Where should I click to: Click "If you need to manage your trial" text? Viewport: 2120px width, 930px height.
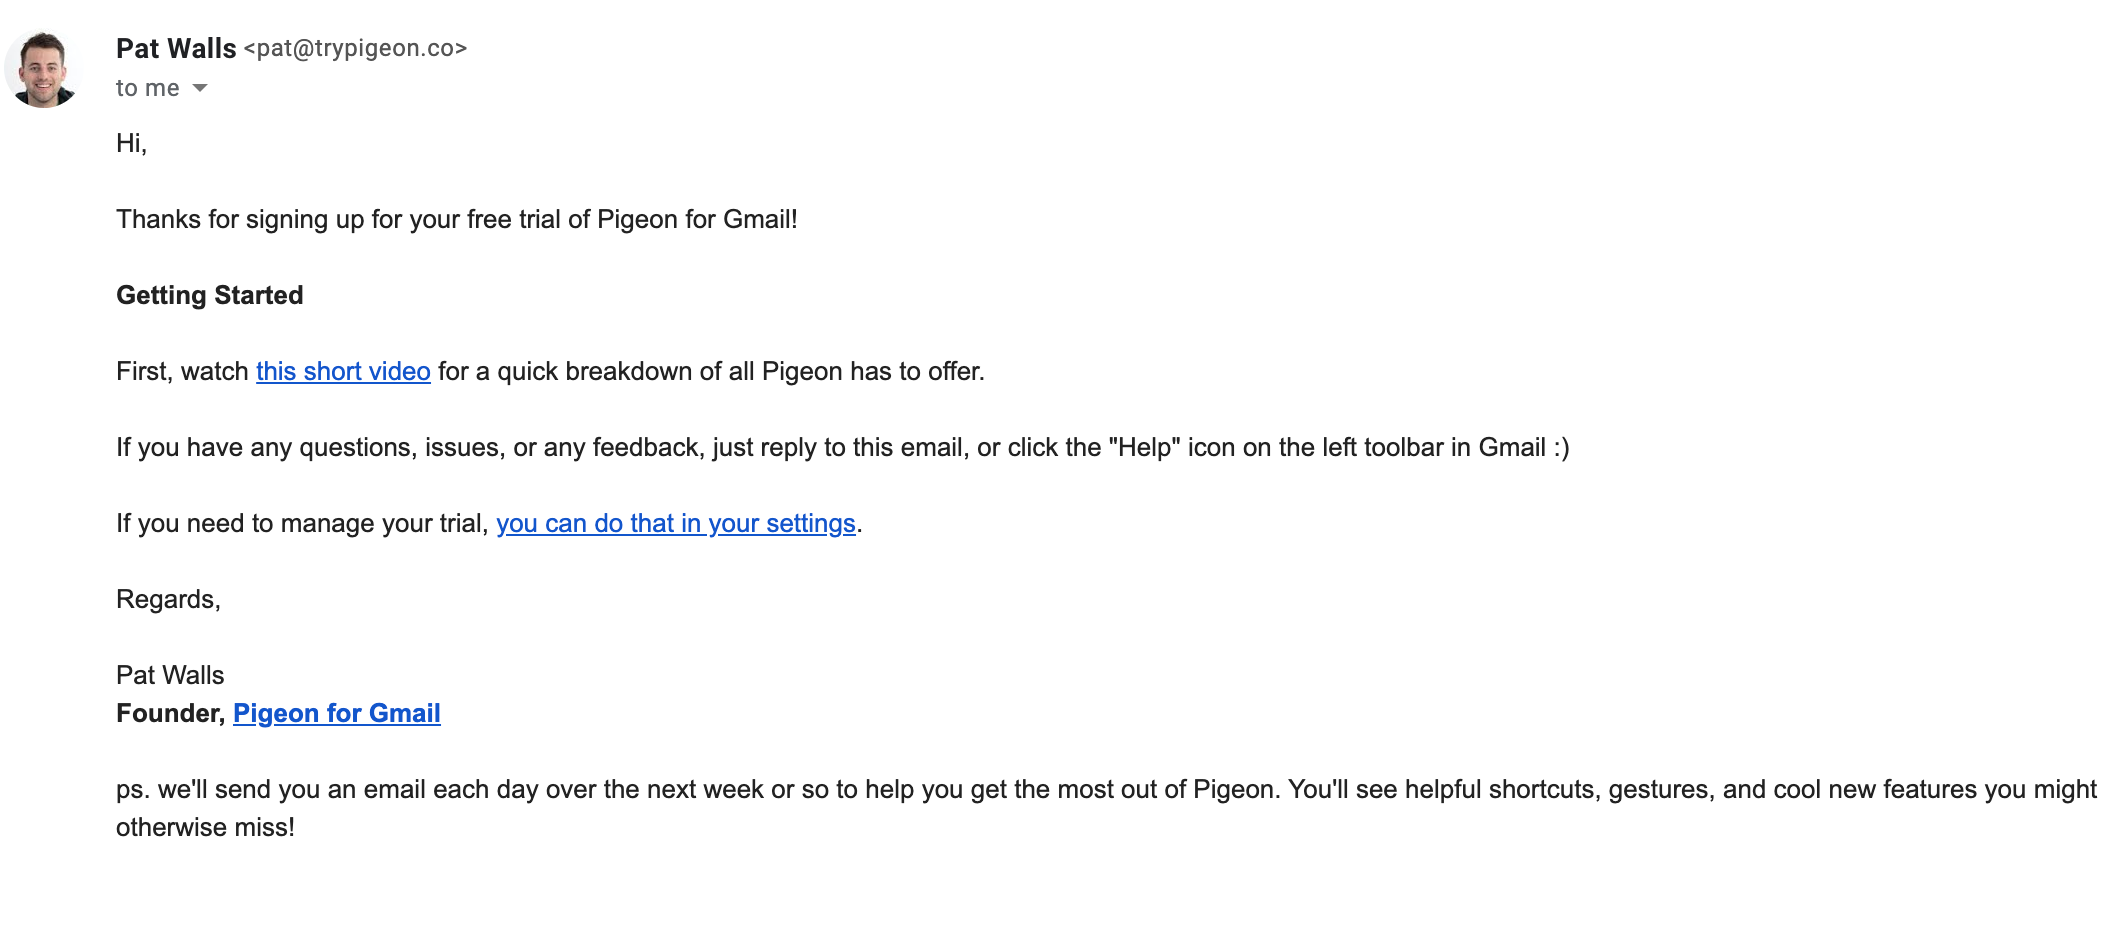(x=301, y=523)
